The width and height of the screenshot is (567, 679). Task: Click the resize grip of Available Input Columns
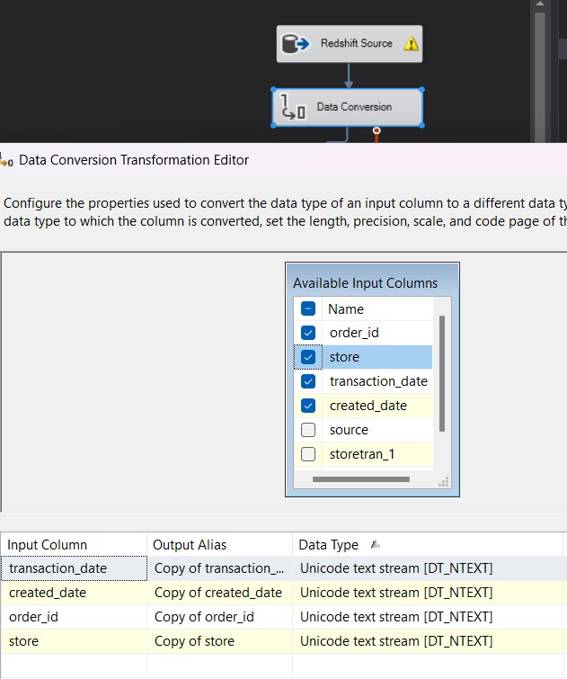(444, 482)
